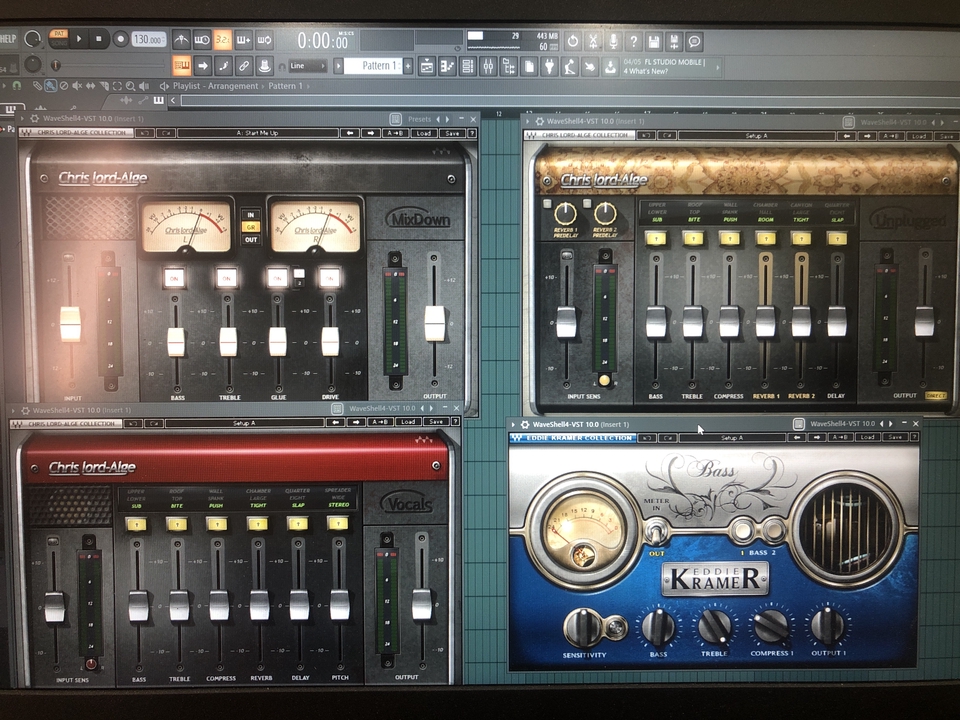Open the Browser view icon

(508, 66)
